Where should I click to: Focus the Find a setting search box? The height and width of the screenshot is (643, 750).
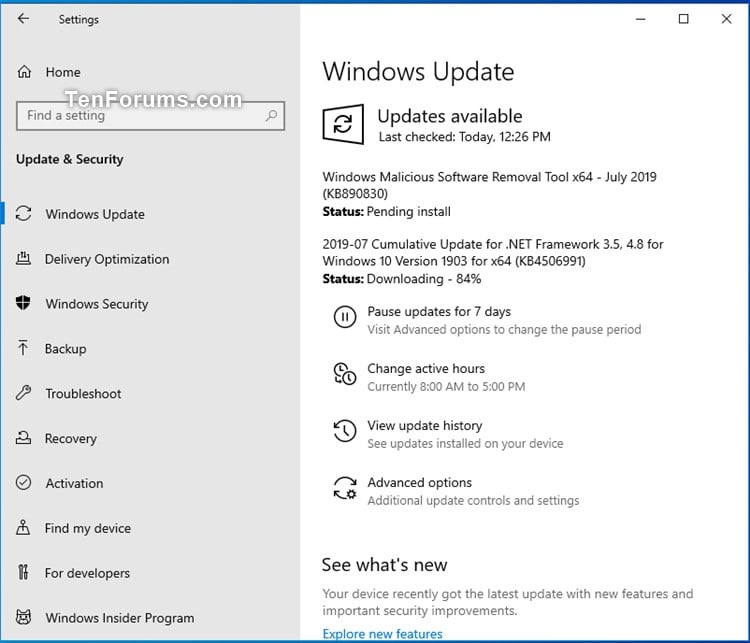pyautogui.click(x=150, y=116)
